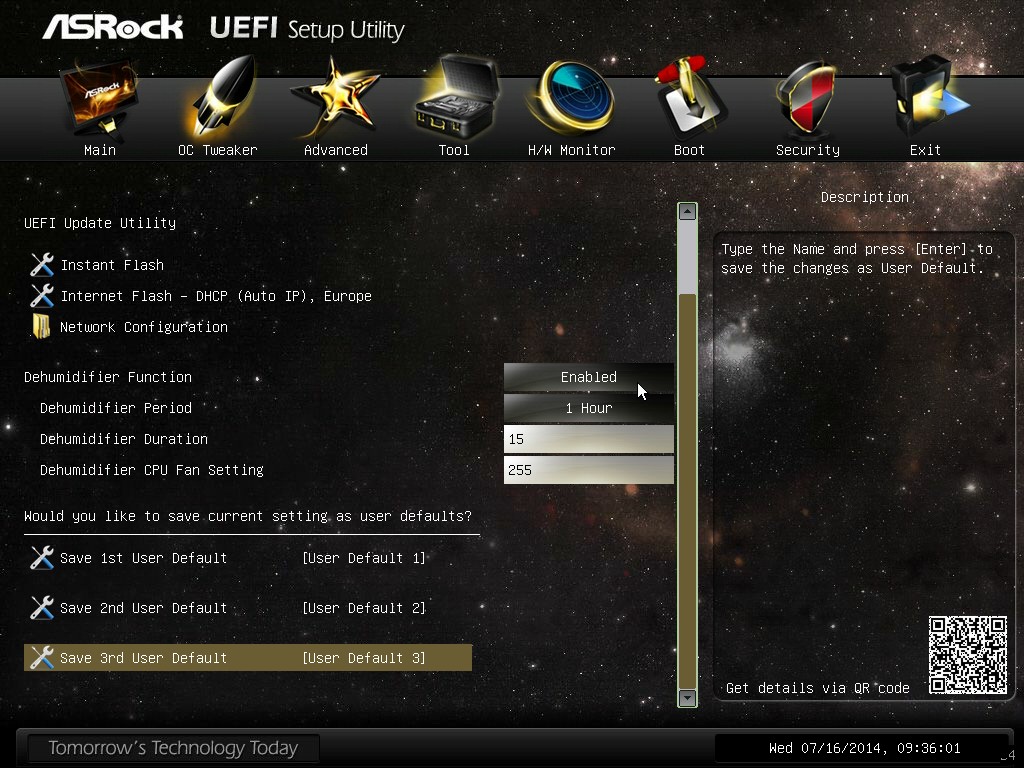The width and height of the screenshot is (1024, 768).
Task: Click the date and time display
Action: 864,748
